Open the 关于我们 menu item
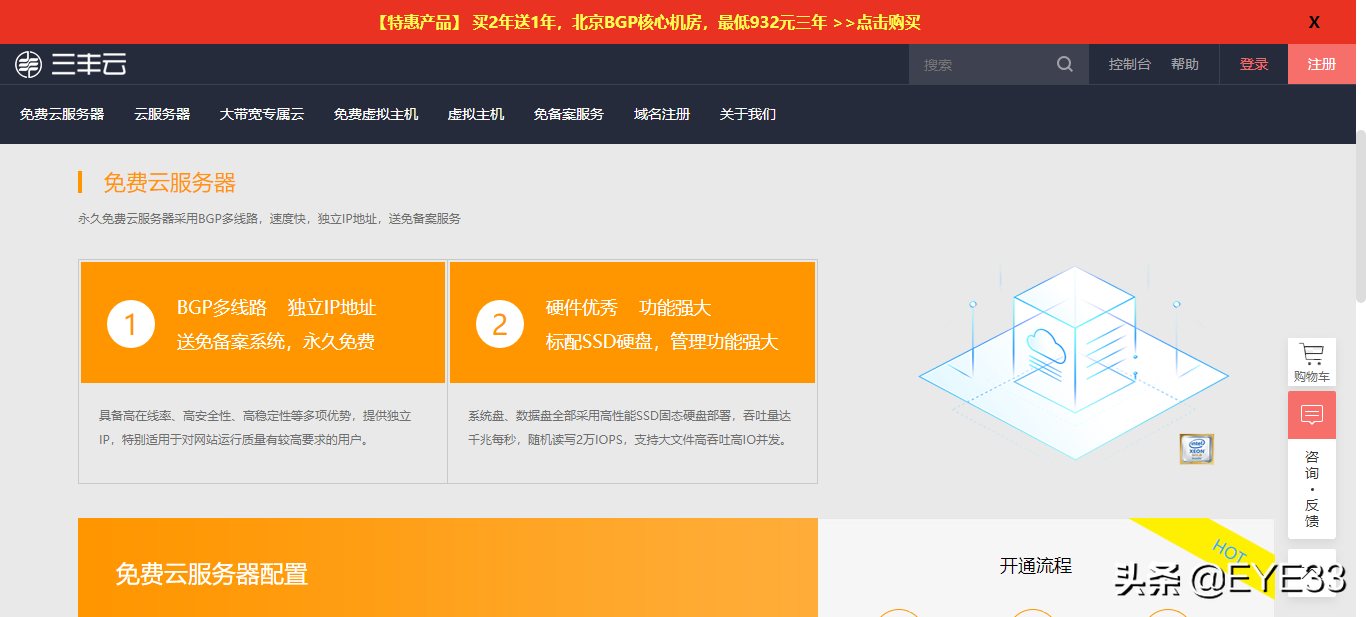Viewport: 1366px width, 617px height. (x=748, y=114)
